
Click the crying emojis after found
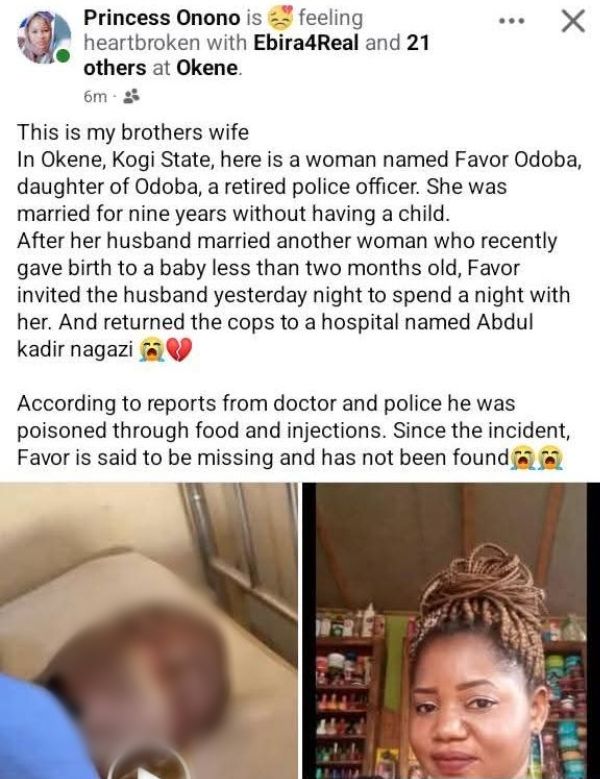537,458
